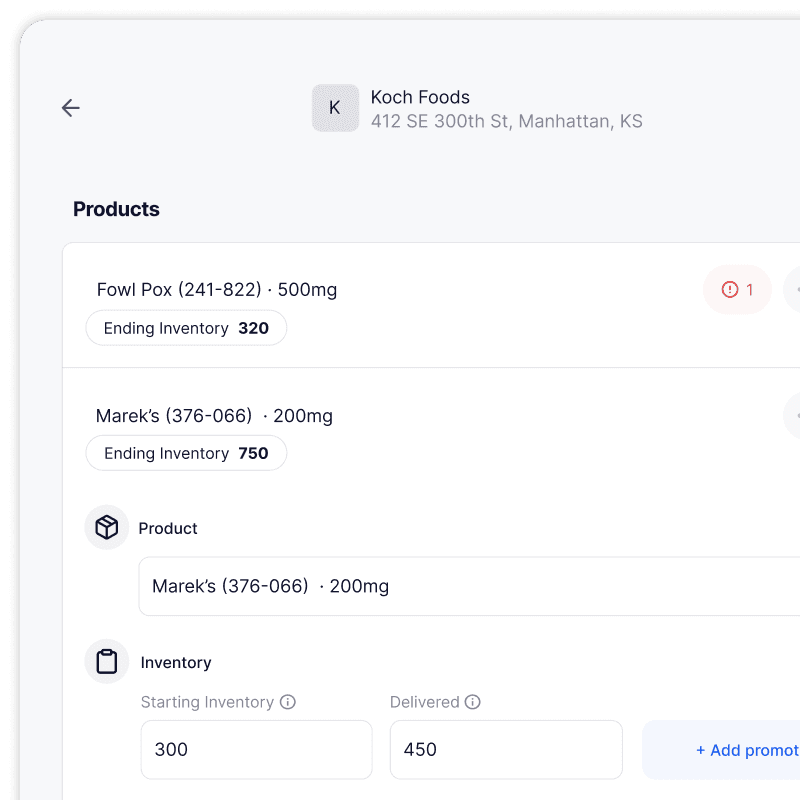Image resolution: width=800 pixels, height=800 pixels.
Task: Focus the Delivered field containing 450
Action: point(506,750)
